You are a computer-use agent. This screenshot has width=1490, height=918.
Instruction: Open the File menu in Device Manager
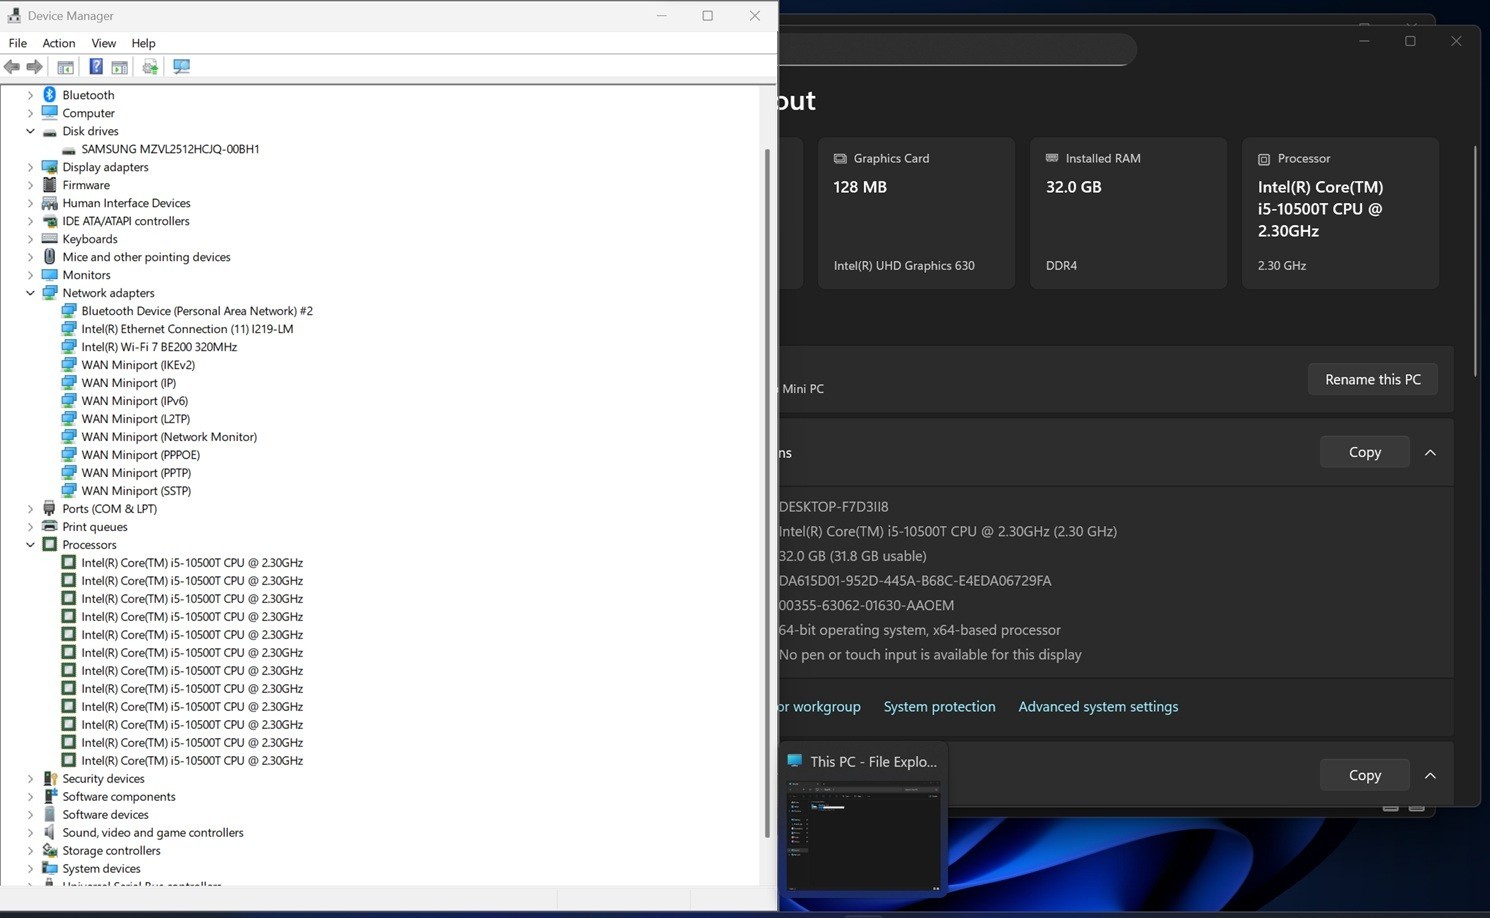[x=18, y=43]
